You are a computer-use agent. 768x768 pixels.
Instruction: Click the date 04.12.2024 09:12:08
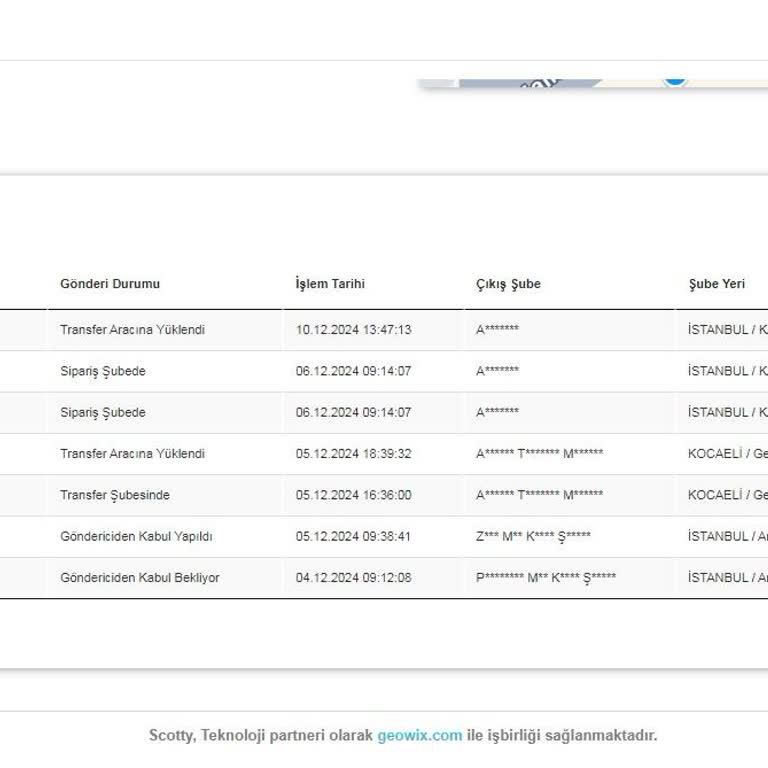pos(353,578)
